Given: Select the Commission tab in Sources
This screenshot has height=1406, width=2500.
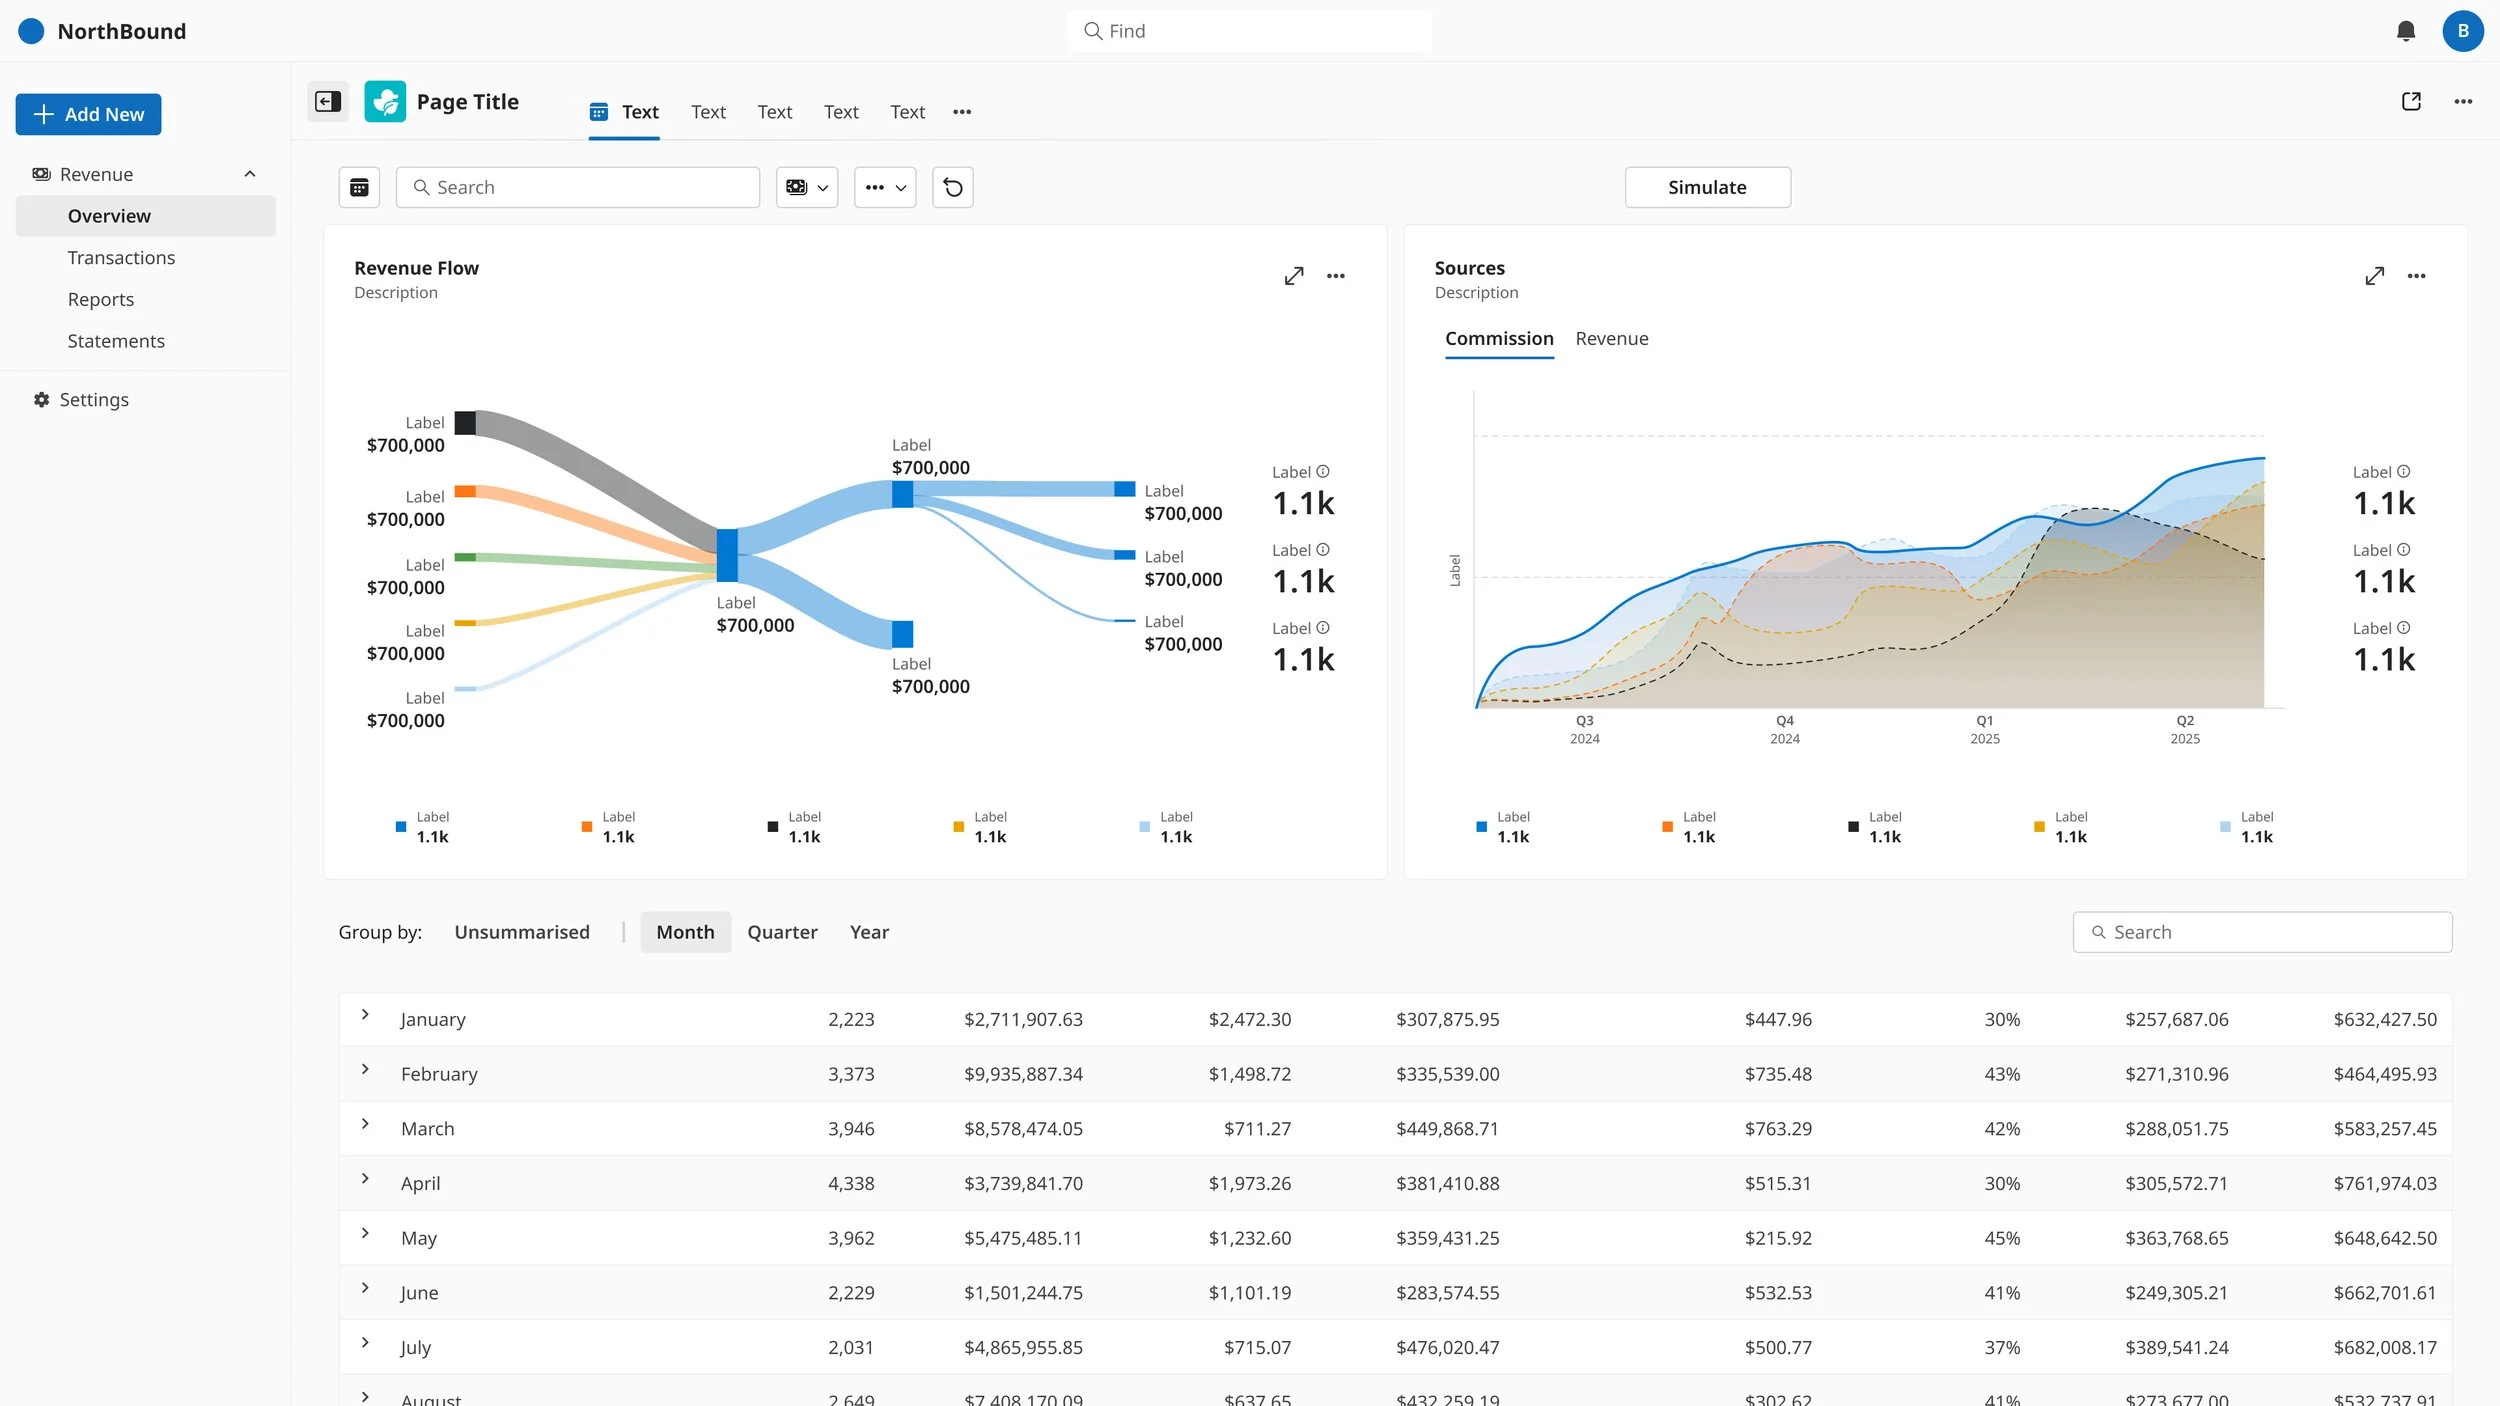Looking at the screenshot, I should tap(1499, 339).
